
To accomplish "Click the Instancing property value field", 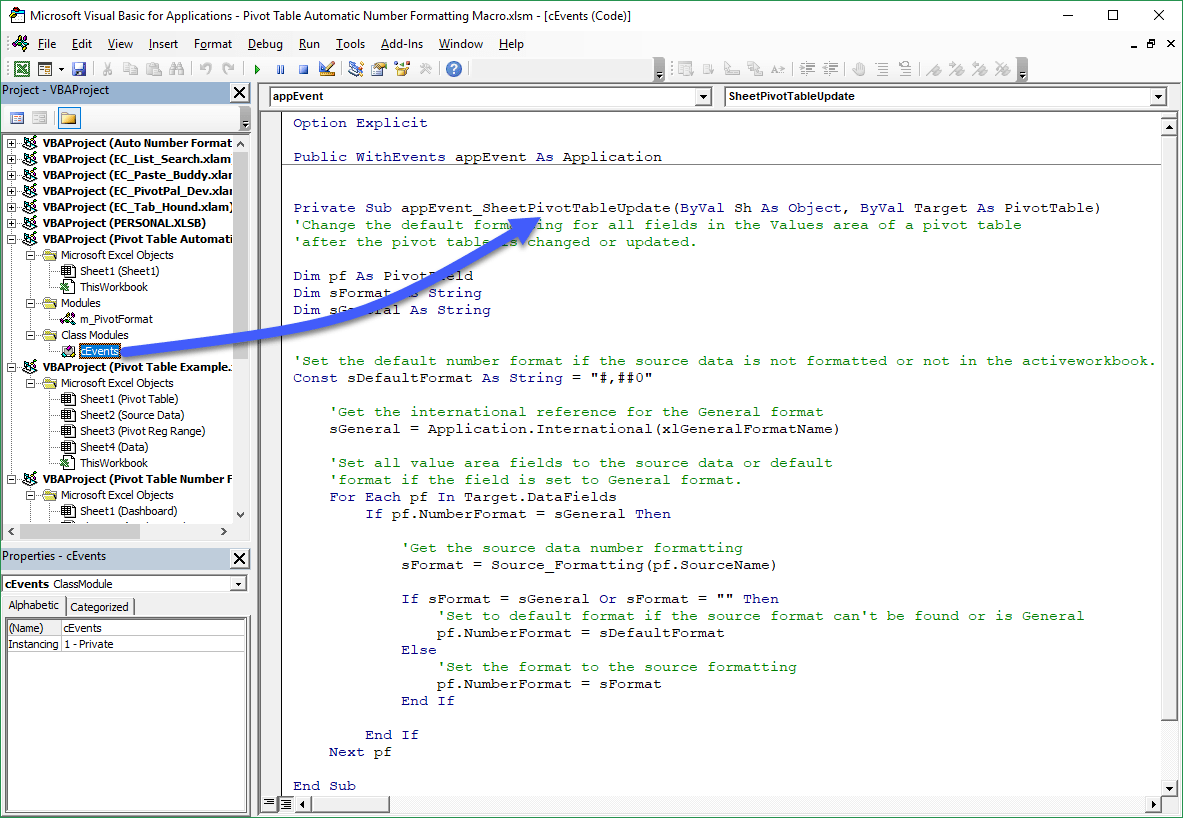I will [152, 644].
